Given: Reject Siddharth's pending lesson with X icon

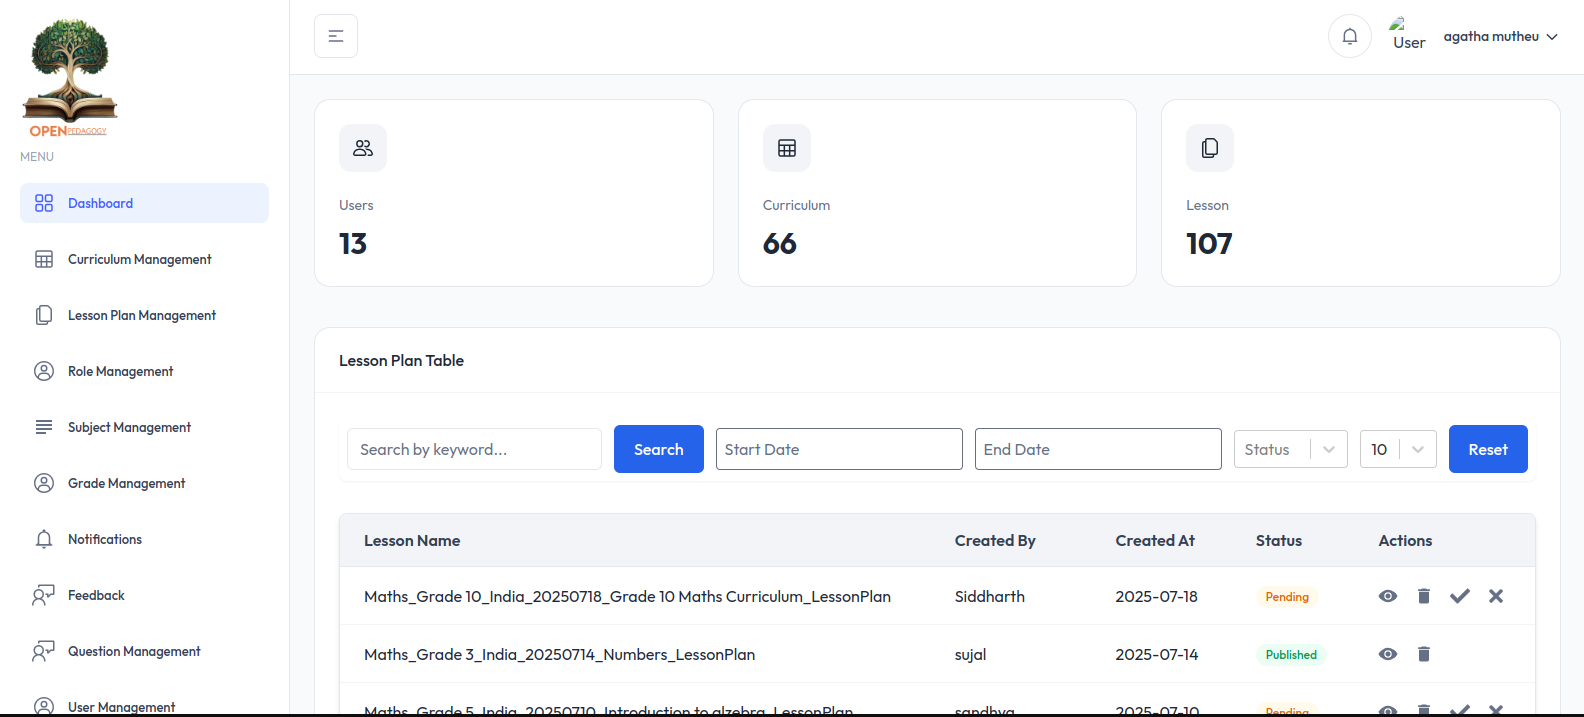Looking at the screenshot, I should [x=1496, y=596].
